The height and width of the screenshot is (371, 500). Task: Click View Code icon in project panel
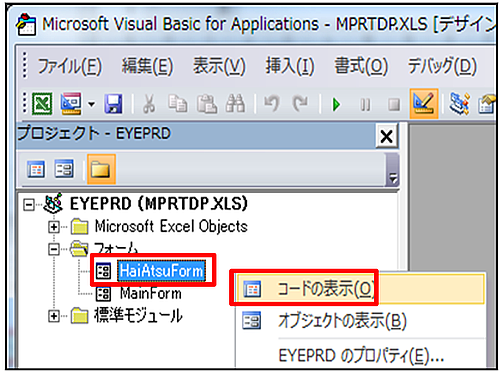[36, 169]
